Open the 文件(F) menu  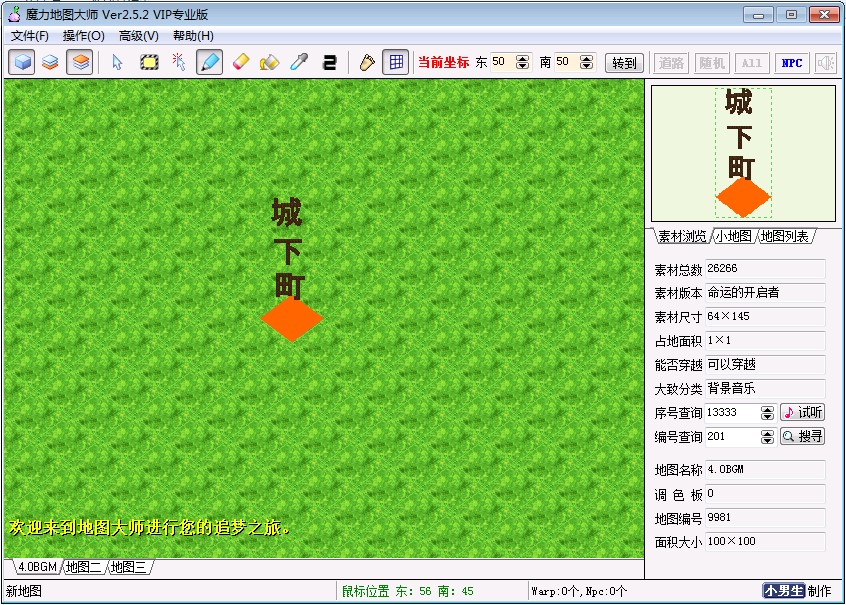[x=30, y=36]
